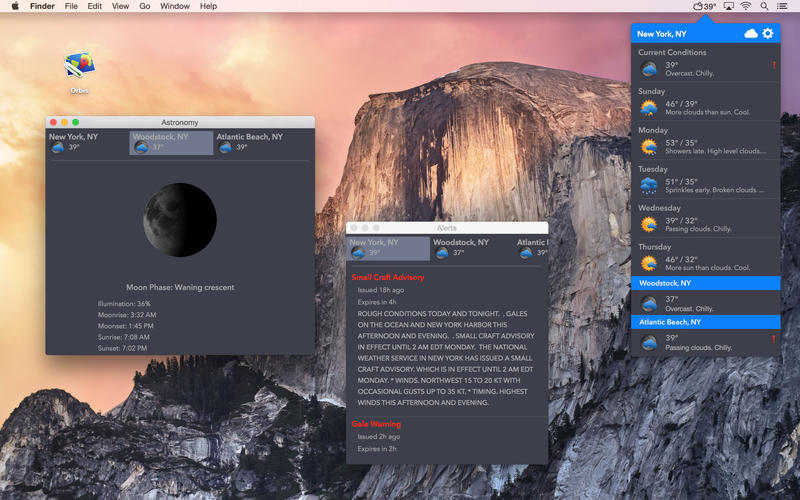Click the Small Craft Advisory heading
800x500 pixels.
(388, 277)
